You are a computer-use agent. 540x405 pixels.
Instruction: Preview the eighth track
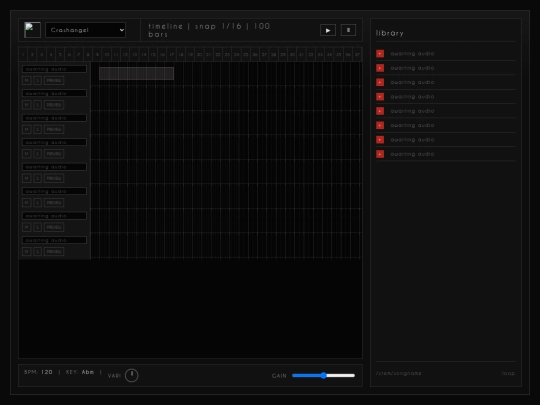54,252
